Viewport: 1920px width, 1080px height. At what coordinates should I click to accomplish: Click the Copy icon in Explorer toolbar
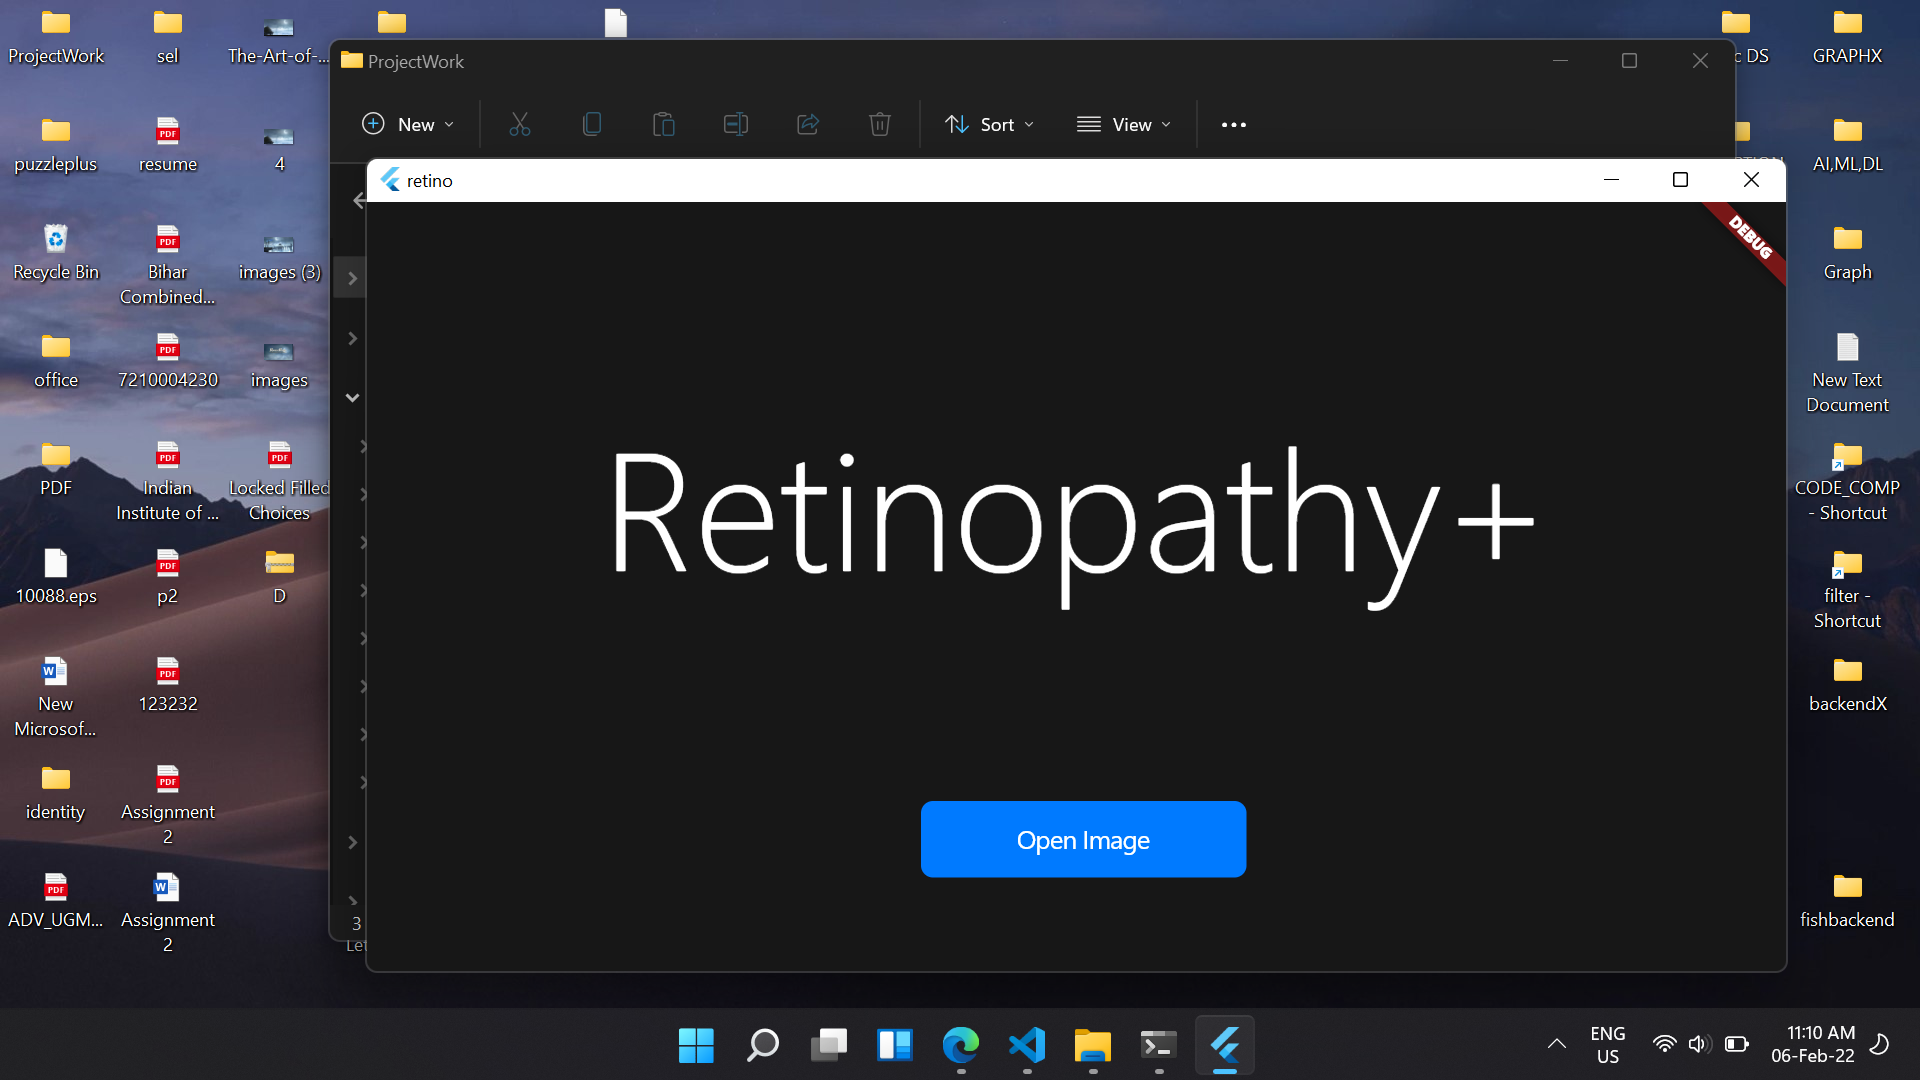click(x=592, y=124)
